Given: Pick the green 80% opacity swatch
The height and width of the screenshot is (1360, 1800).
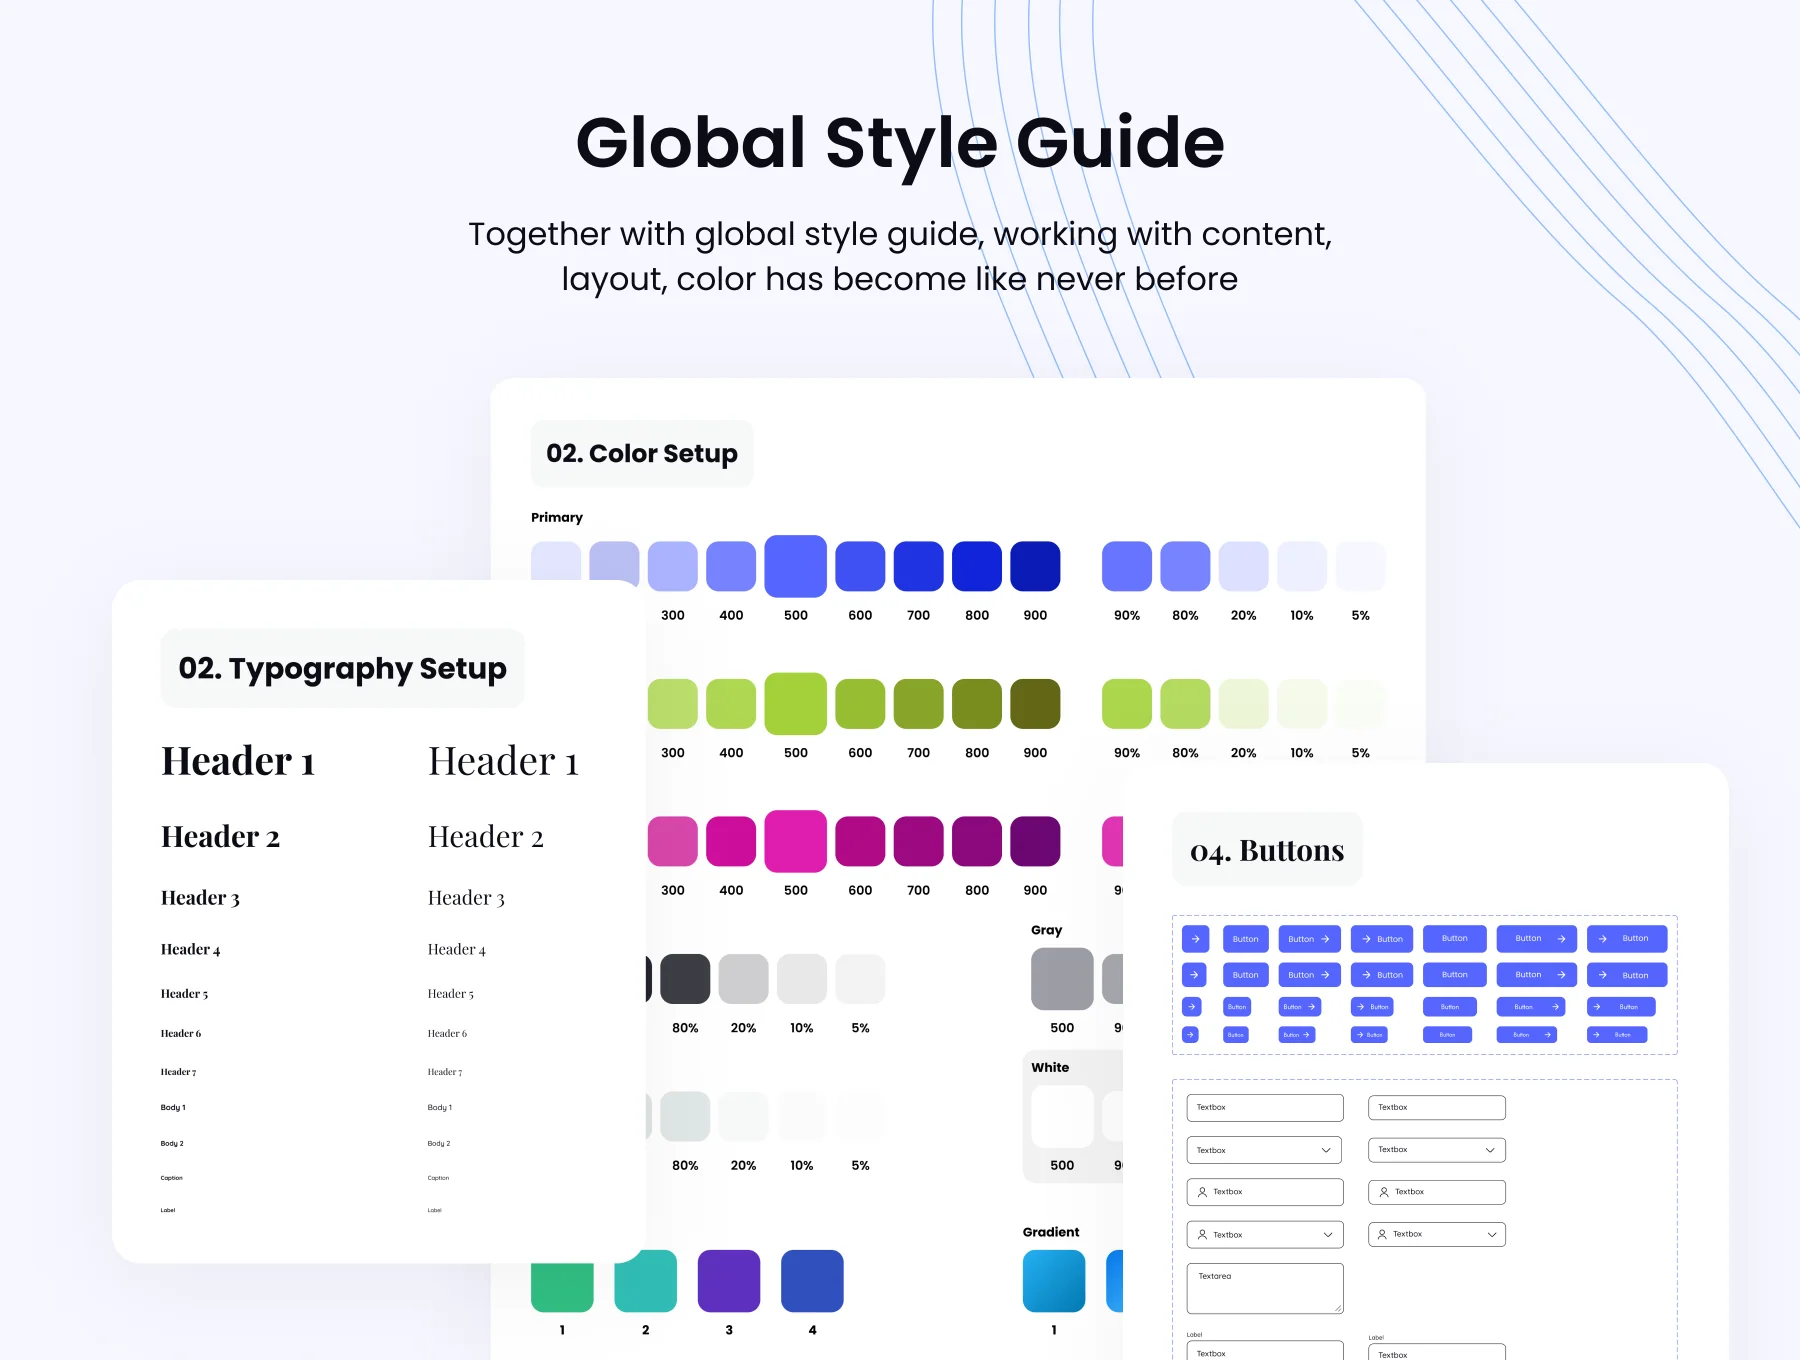Looking at the screenshot, I should tap(1185, 704).
